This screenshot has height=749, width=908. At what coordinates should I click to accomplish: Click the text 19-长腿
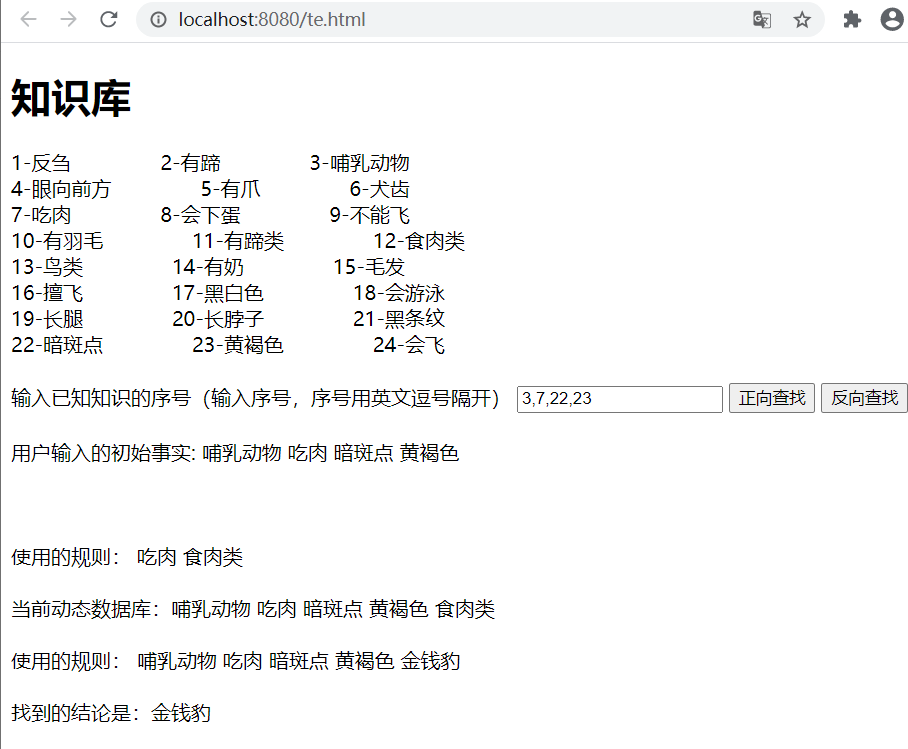pos(47,320)
